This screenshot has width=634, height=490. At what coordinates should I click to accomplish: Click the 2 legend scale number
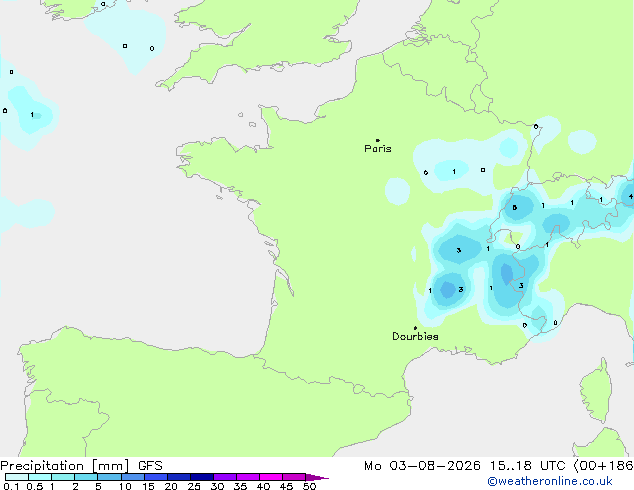click(x=75, y=486)
